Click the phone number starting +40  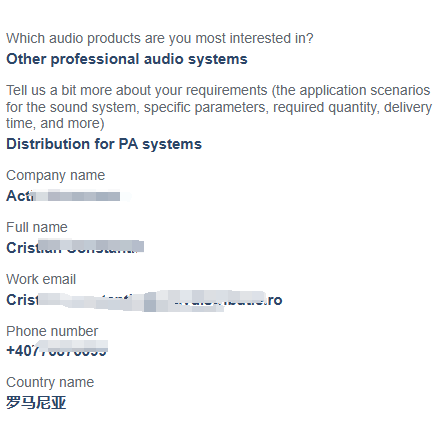57,350
